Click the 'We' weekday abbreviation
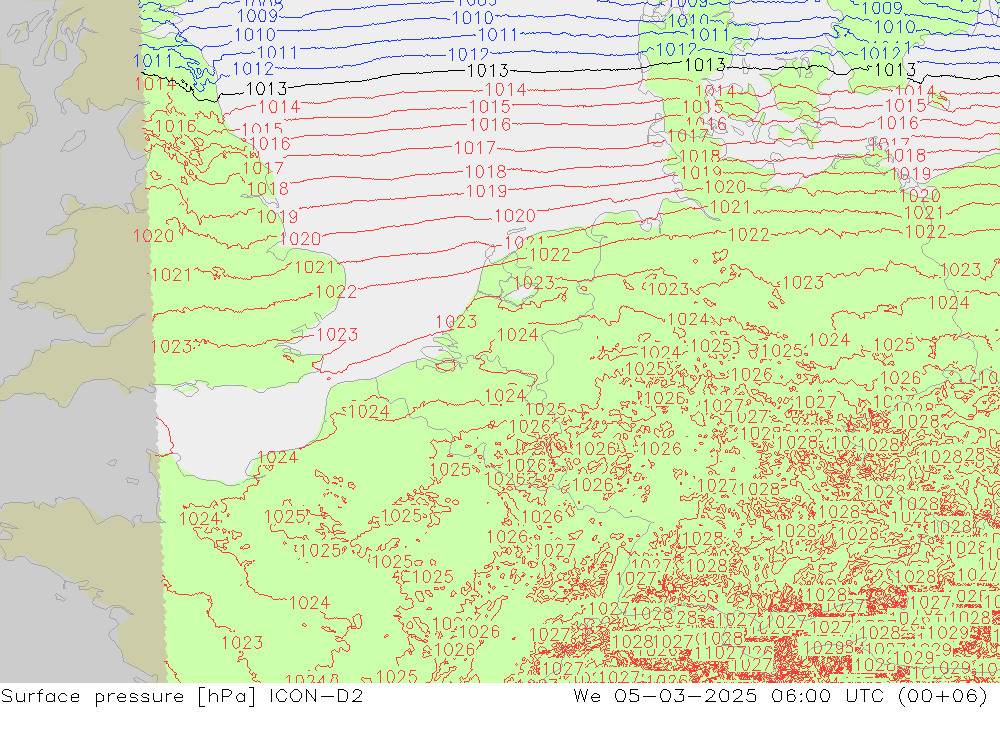This screenshot has width=1000, height=733. [x=587, y=695]
